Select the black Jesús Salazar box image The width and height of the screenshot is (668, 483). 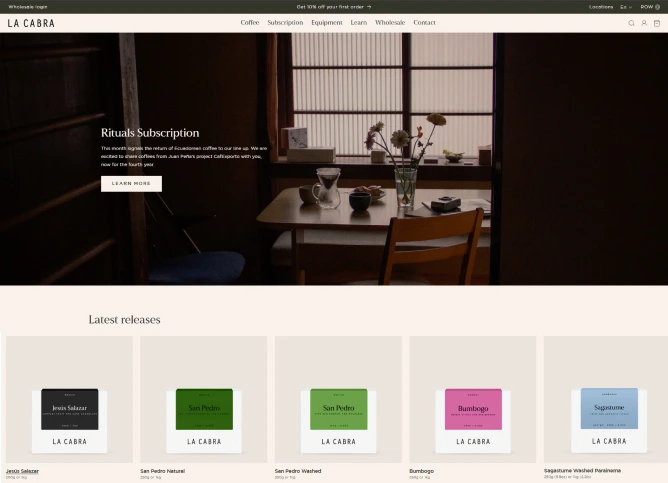(69, 399)
